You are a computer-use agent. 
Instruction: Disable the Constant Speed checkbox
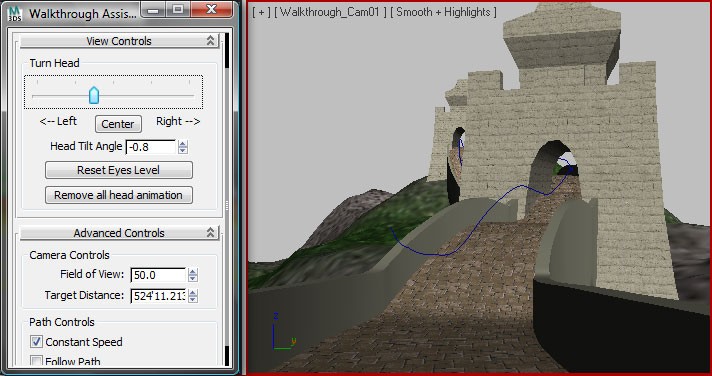[36, 341]
